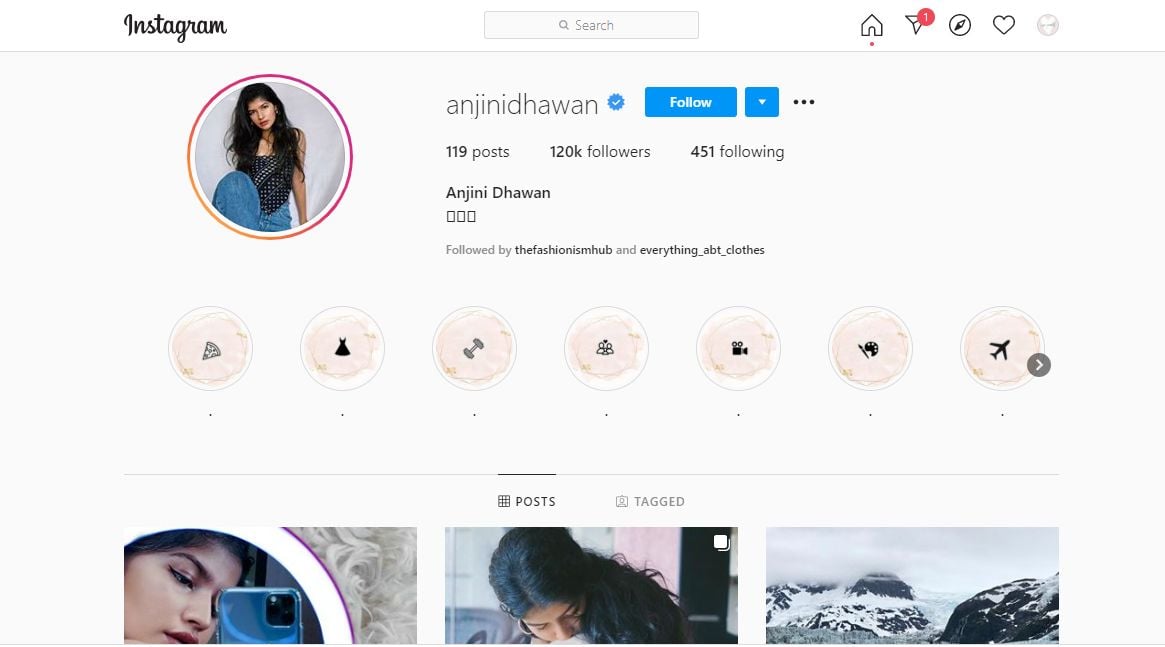Open the Explore compass icon
Viewport: 1165px width, 647px height.
coord(960,25)
